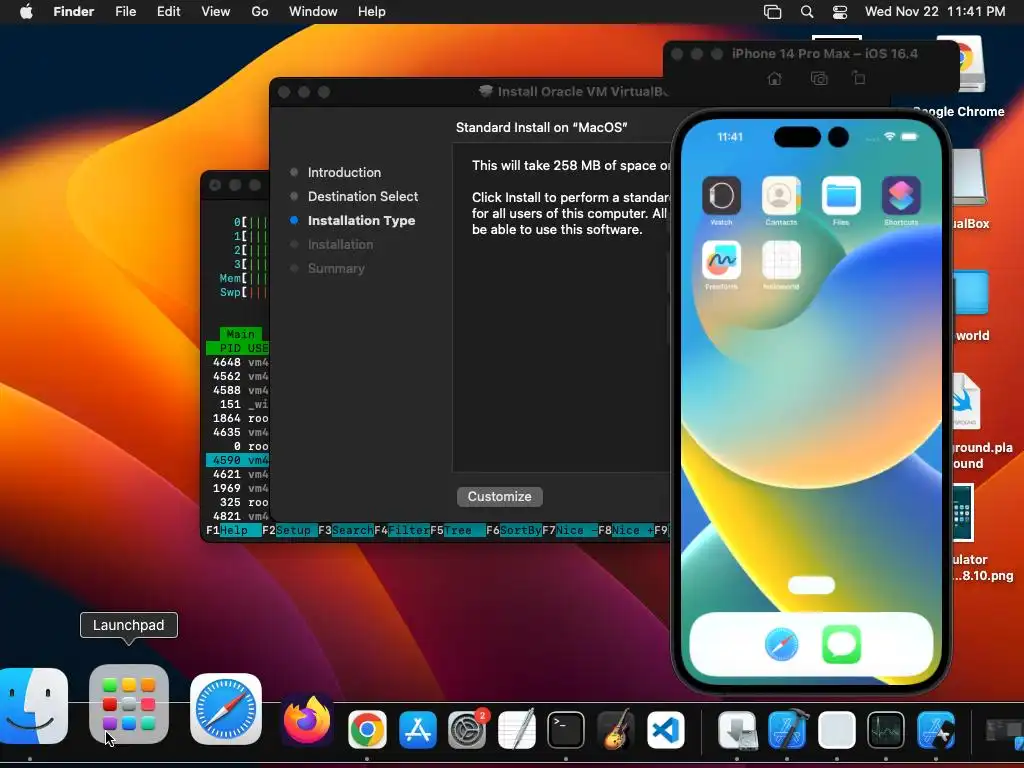Select htop process row PID 4648
1024x768 pixels.
click(x=238, y=362)
